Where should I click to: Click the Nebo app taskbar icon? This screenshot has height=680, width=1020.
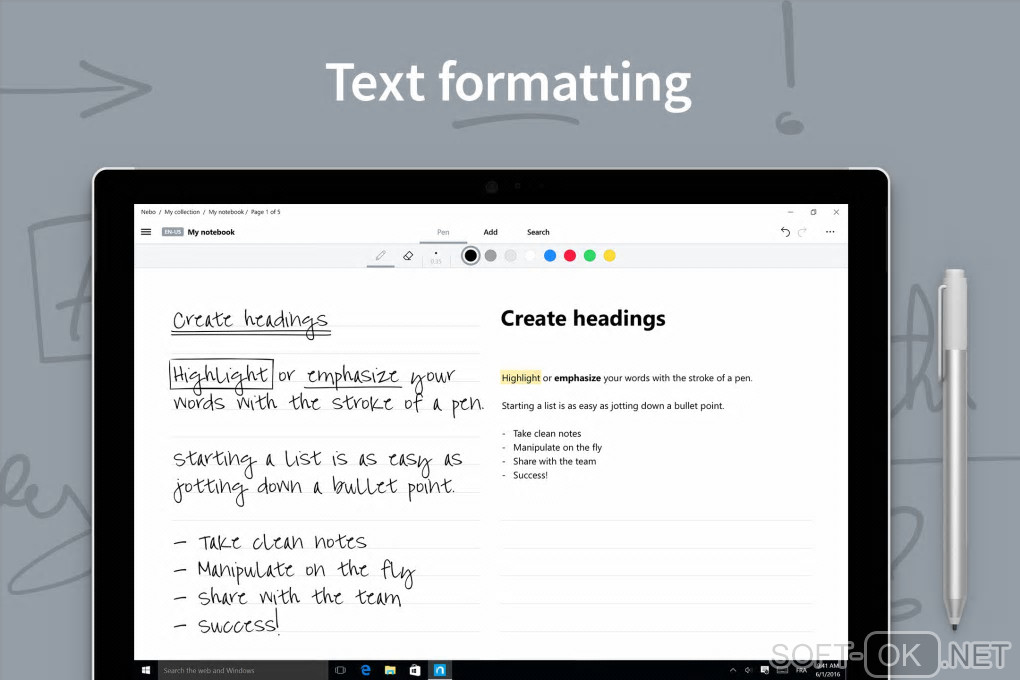[x=440, y=670]
